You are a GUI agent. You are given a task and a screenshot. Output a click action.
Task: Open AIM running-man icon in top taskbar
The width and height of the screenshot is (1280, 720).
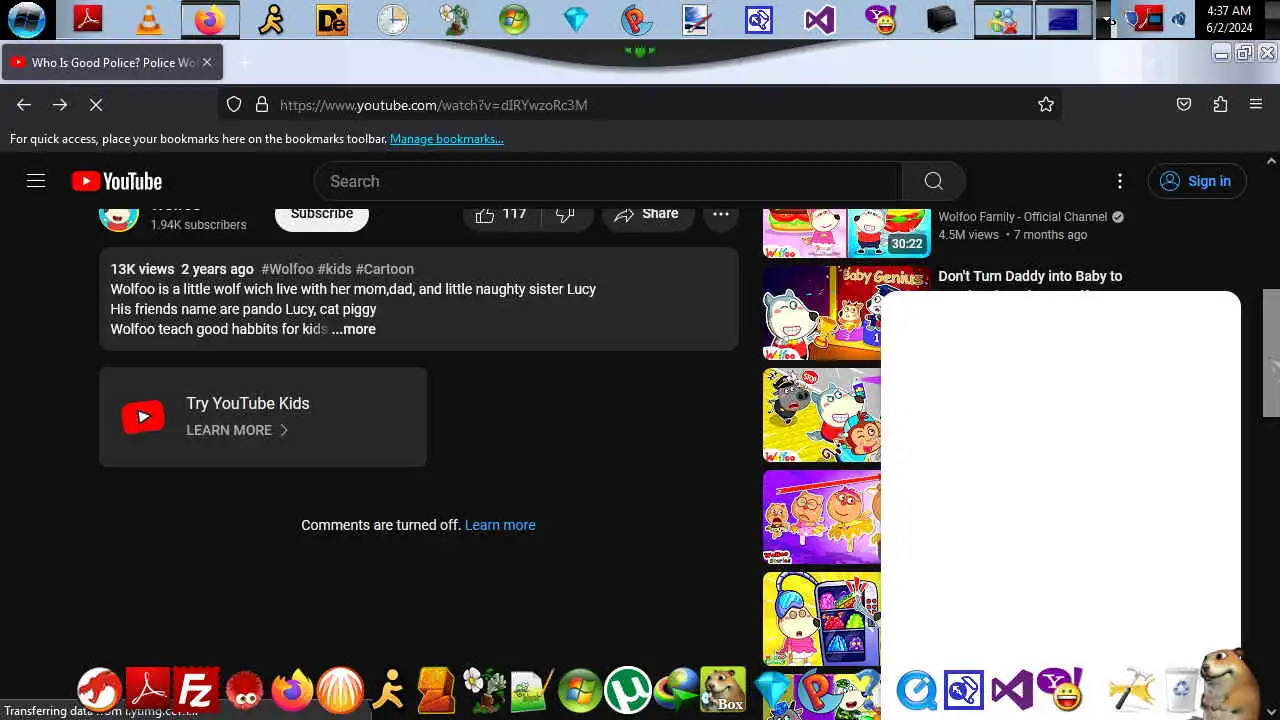point(271,19)
